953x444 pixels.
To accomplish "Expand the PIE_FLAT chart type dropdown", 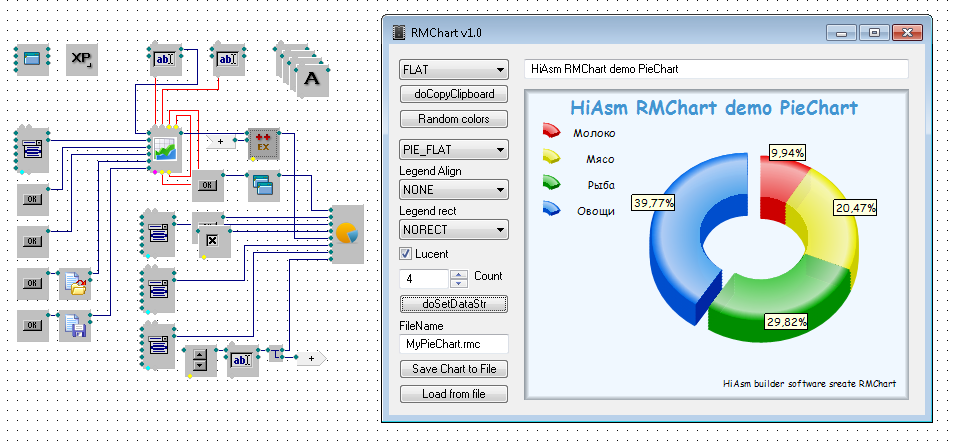I will click(453, 150).
